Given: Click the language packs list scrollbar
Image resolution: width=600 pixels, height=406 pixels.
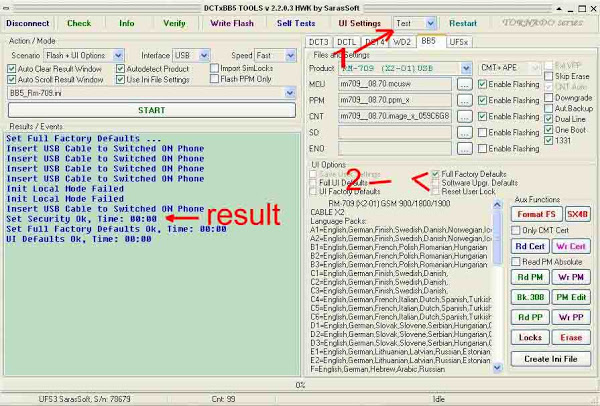Looking at the screenshot, I should [497, 286].
